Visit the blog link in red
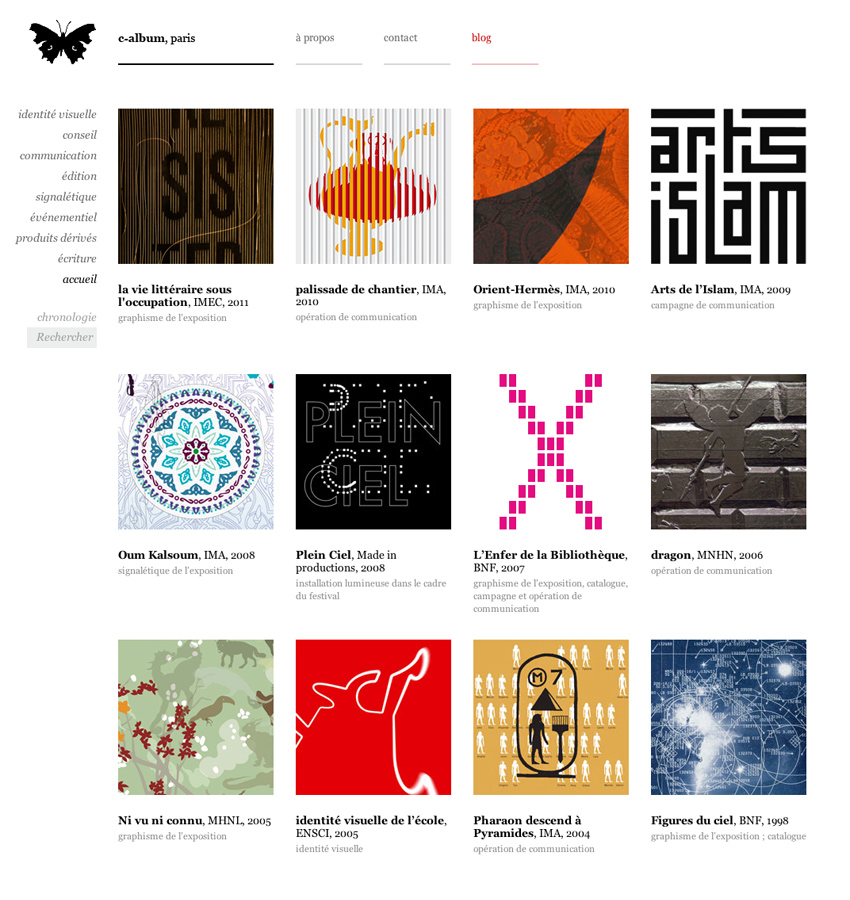 [482, 38]
